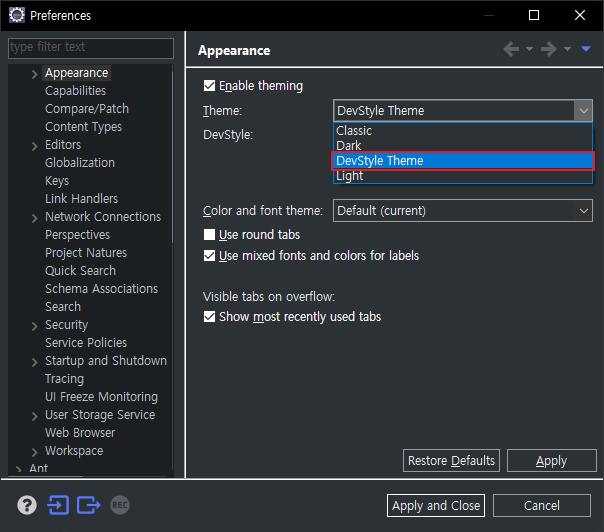Toggle the Enable theming checkbox

tap(209, 86)
